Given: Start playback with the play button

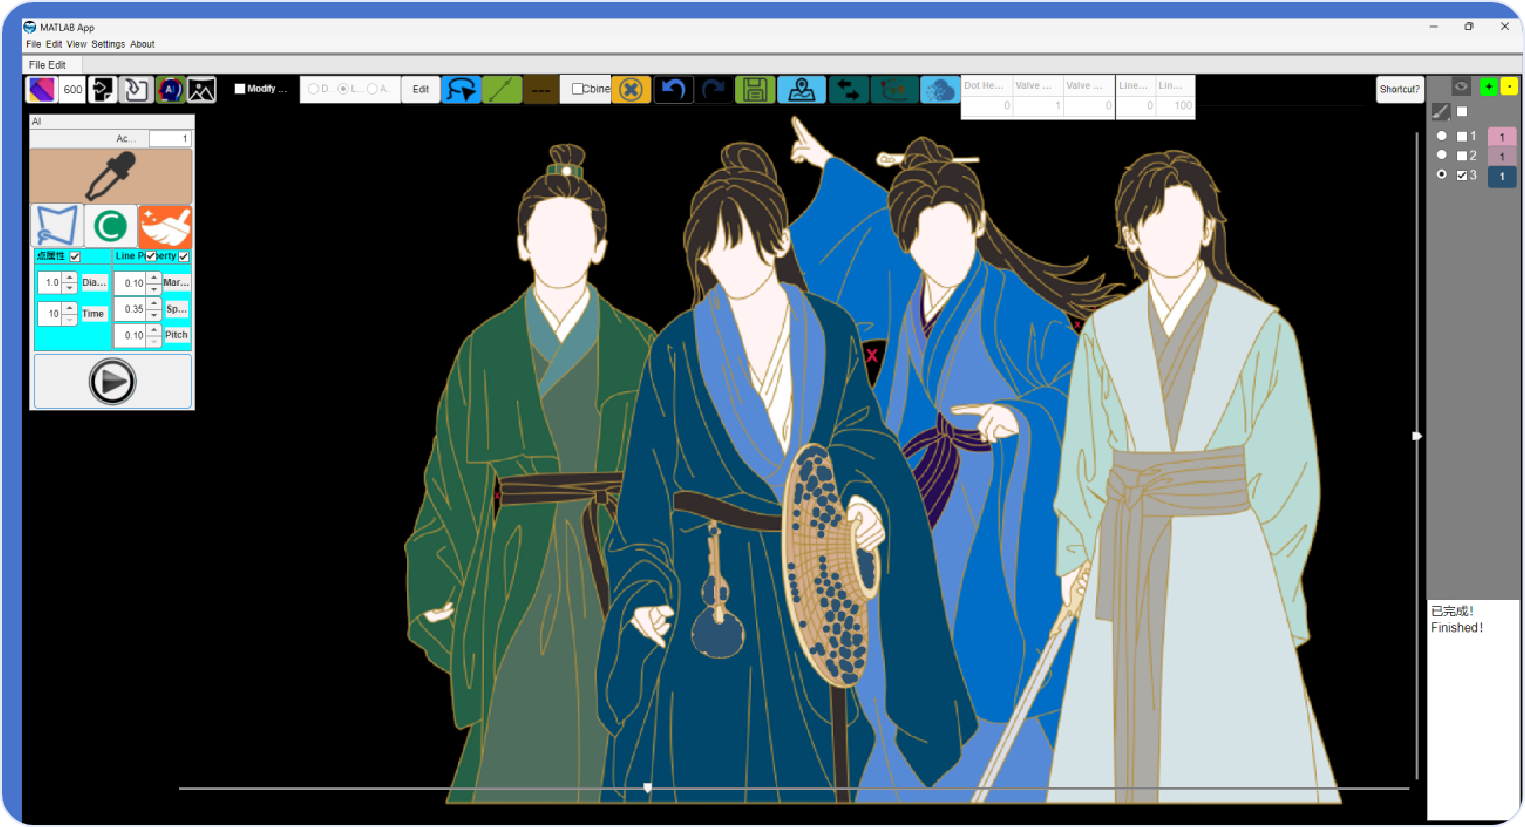Looking at the screenshot, I should 112,381.
